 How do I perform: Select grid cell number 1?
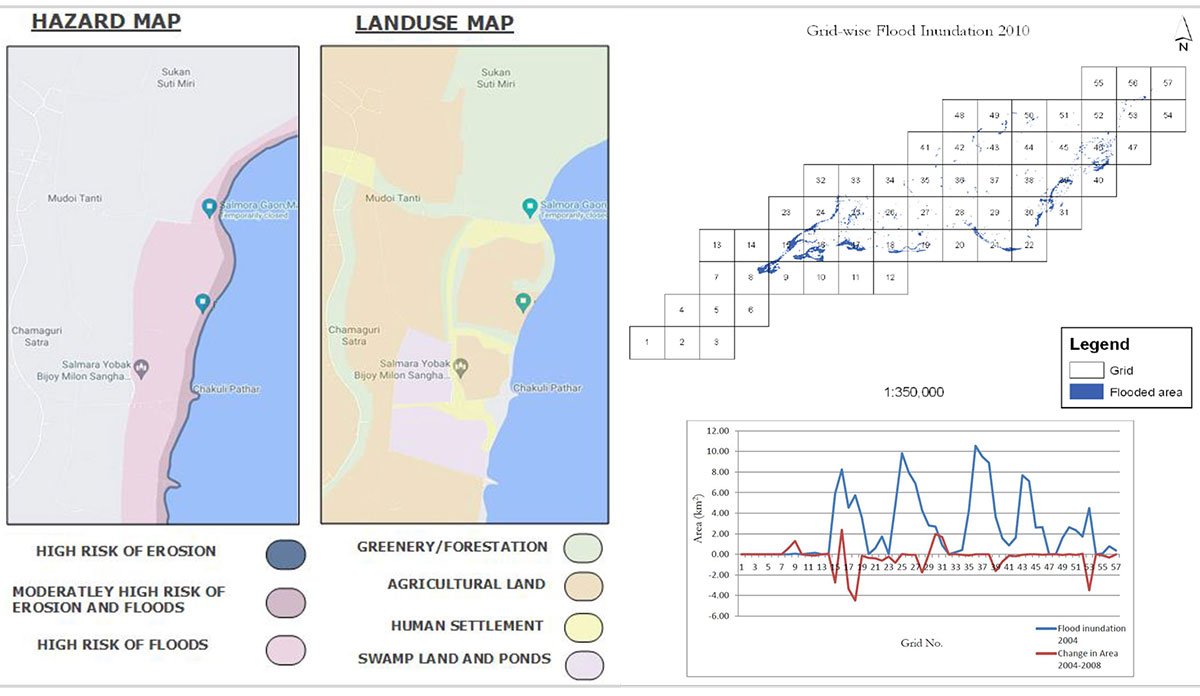[x=647, y=343]
